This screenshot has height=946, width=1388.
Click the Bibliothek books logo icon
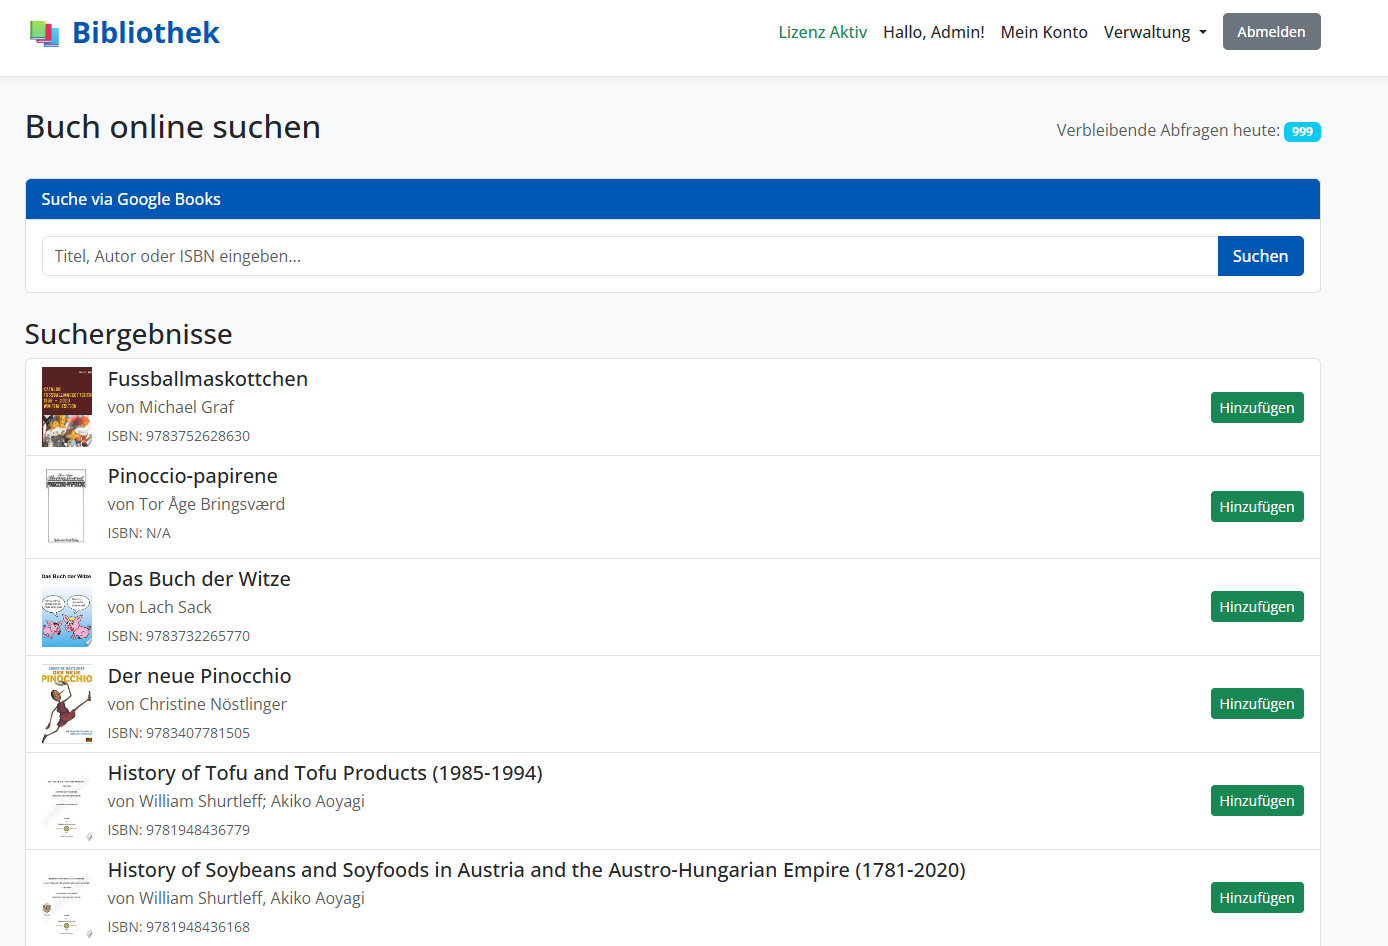click(x=44, y=32)
